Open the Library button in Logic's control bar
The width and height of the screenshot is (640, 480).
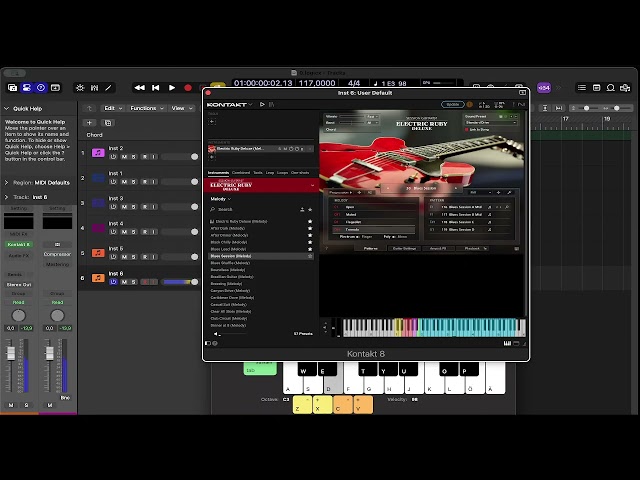(12, 88)
